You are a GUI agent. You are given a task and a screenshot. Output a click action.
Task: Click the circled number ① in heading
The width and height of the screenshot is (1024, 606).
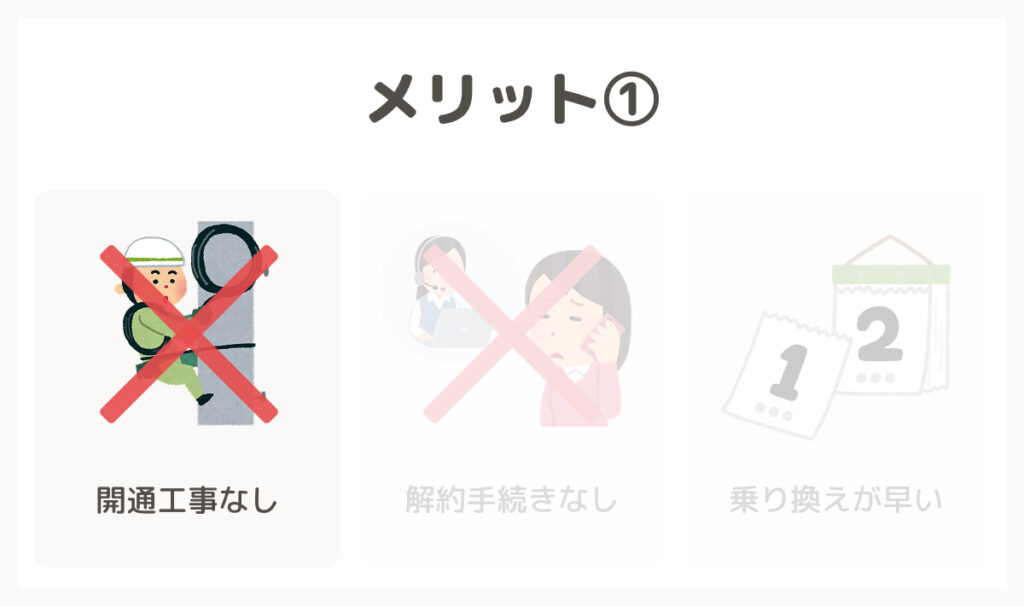(x=630, y=99)
